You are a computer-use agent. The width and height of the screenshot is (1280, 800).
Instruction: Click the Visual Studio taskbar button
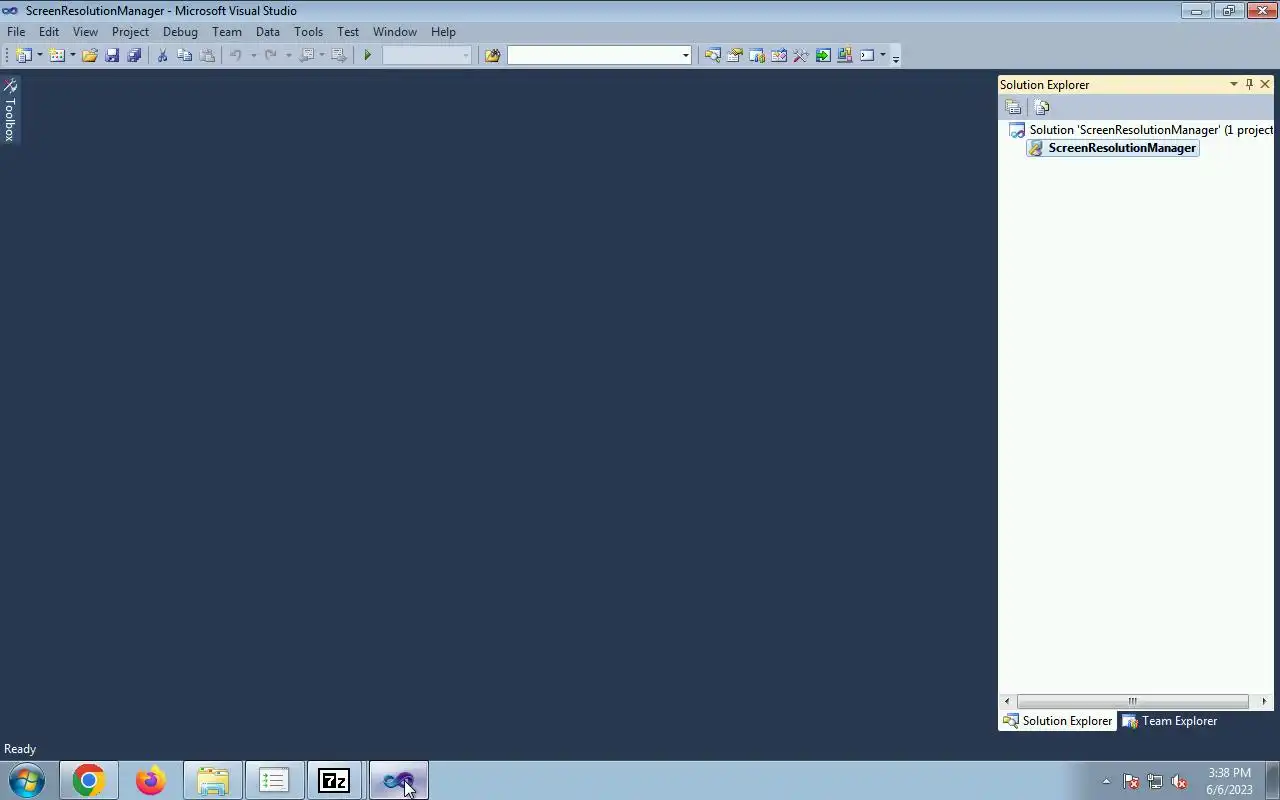399,780
